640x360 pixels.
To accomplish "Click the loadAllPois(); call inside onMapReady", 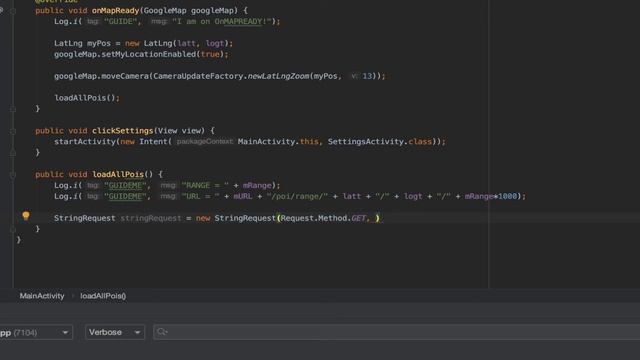I will [87, 98].
